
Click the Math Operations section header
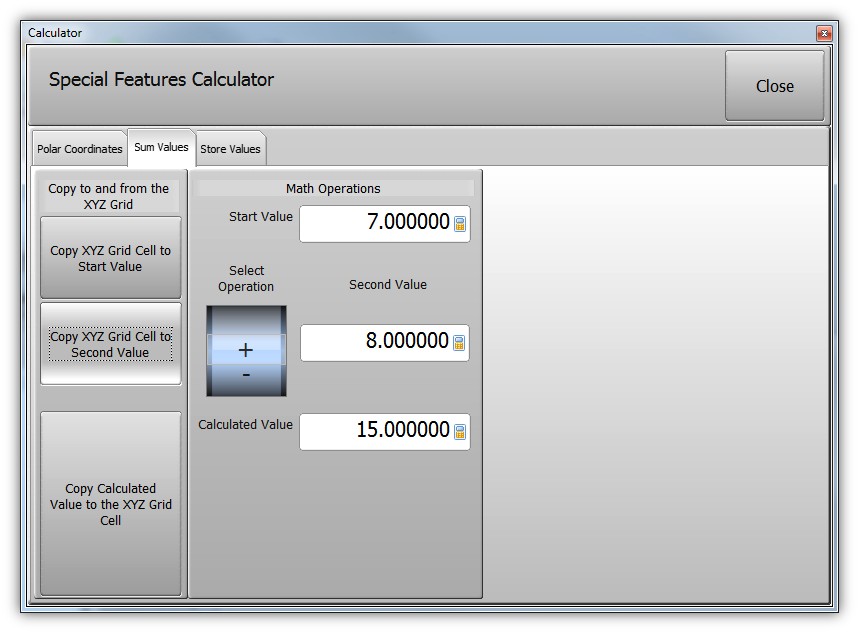pyautogui.click(x=333, y=188)
